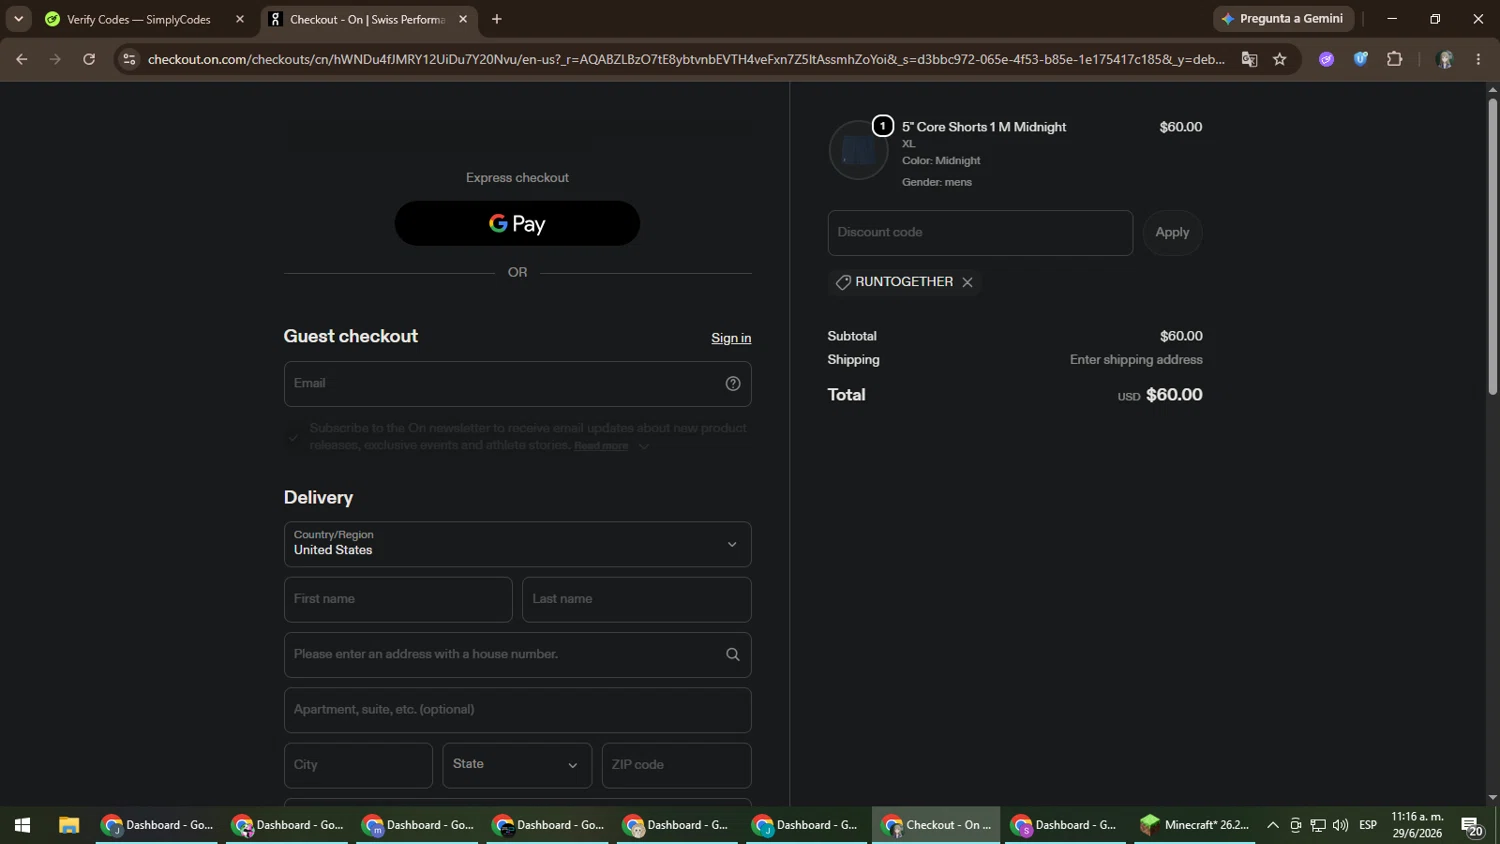The height and width of the screenshot is (844, 1500).
Task: Open File Explorer from taskbar
Action: coord(69,826)
